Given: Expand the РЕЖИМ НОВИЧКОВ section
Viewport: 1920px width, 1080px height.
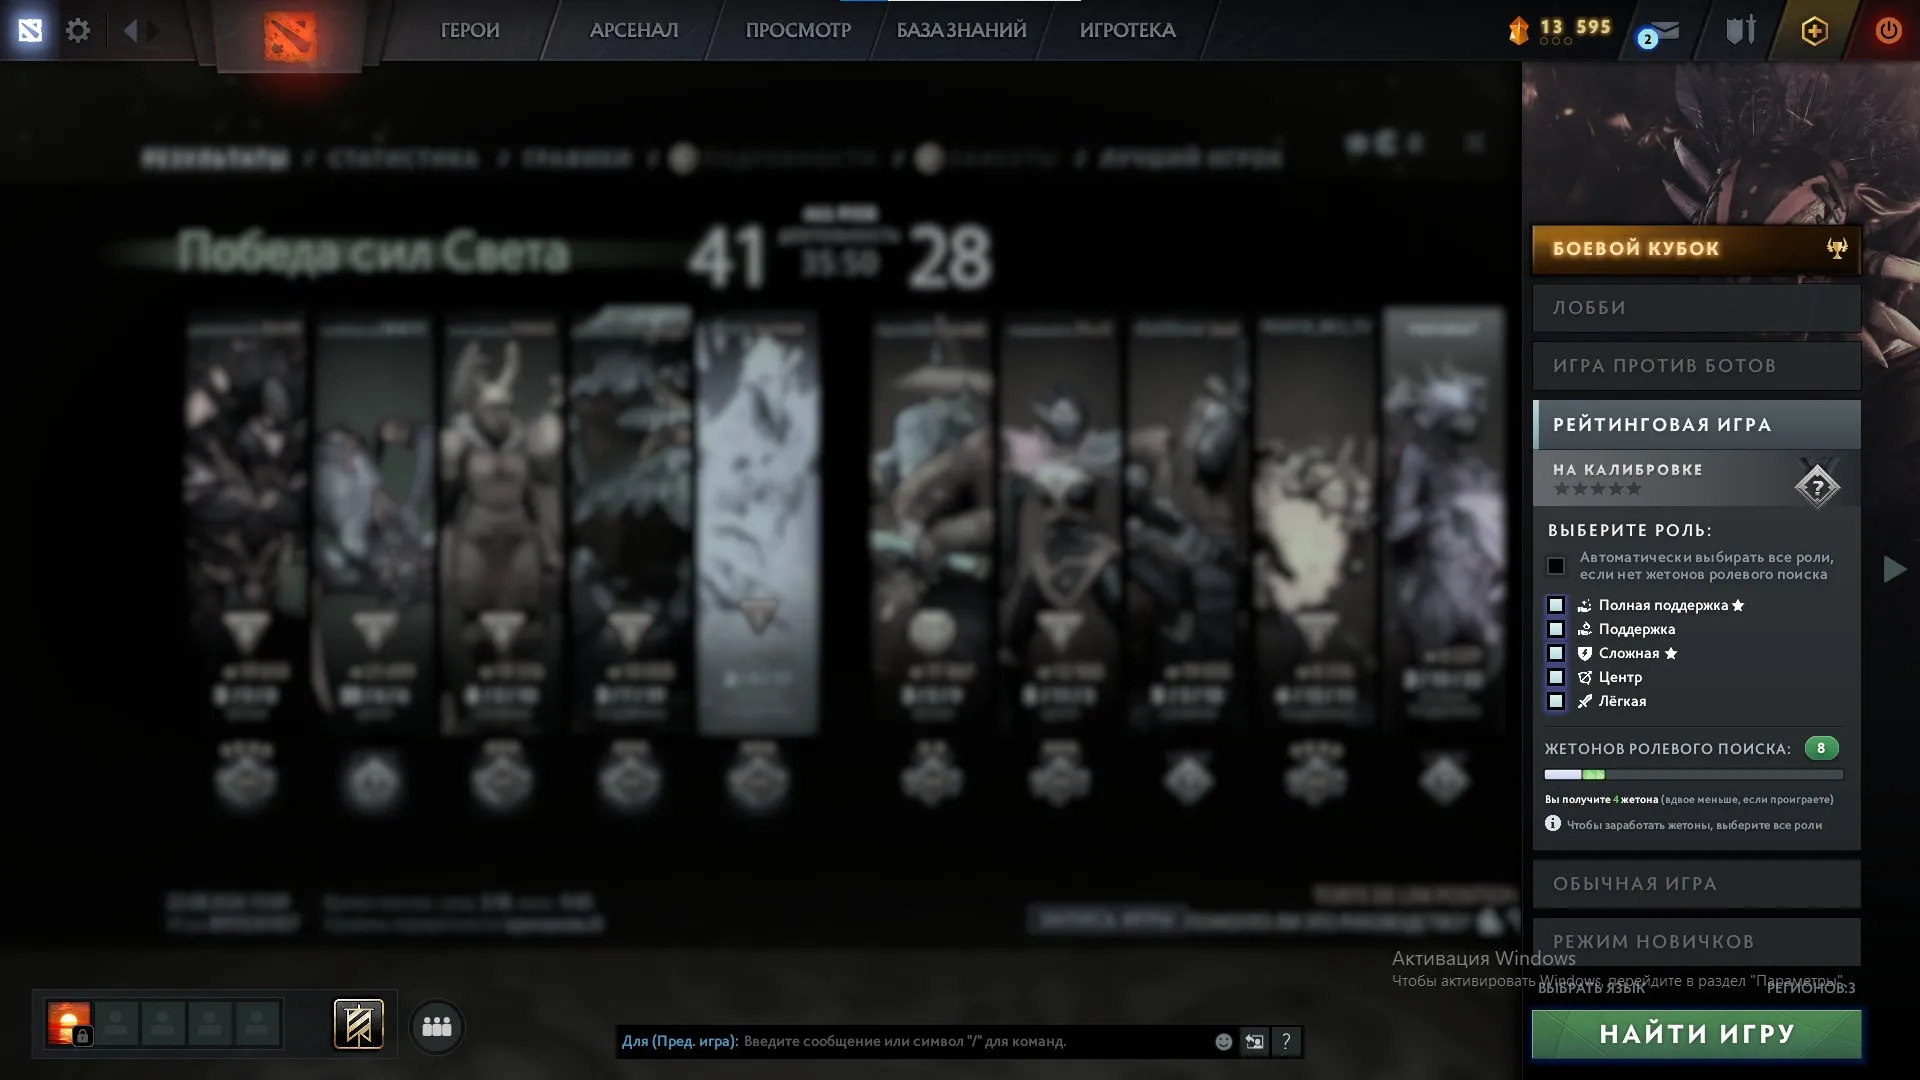Looking at the screenshot, I should click(x=1696, y=942).
